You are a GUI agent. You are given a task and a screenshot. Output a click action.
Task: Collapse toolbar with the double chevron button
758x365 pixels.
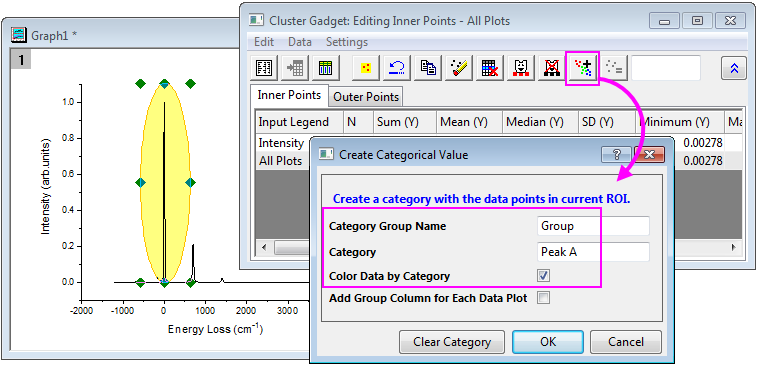734,69
